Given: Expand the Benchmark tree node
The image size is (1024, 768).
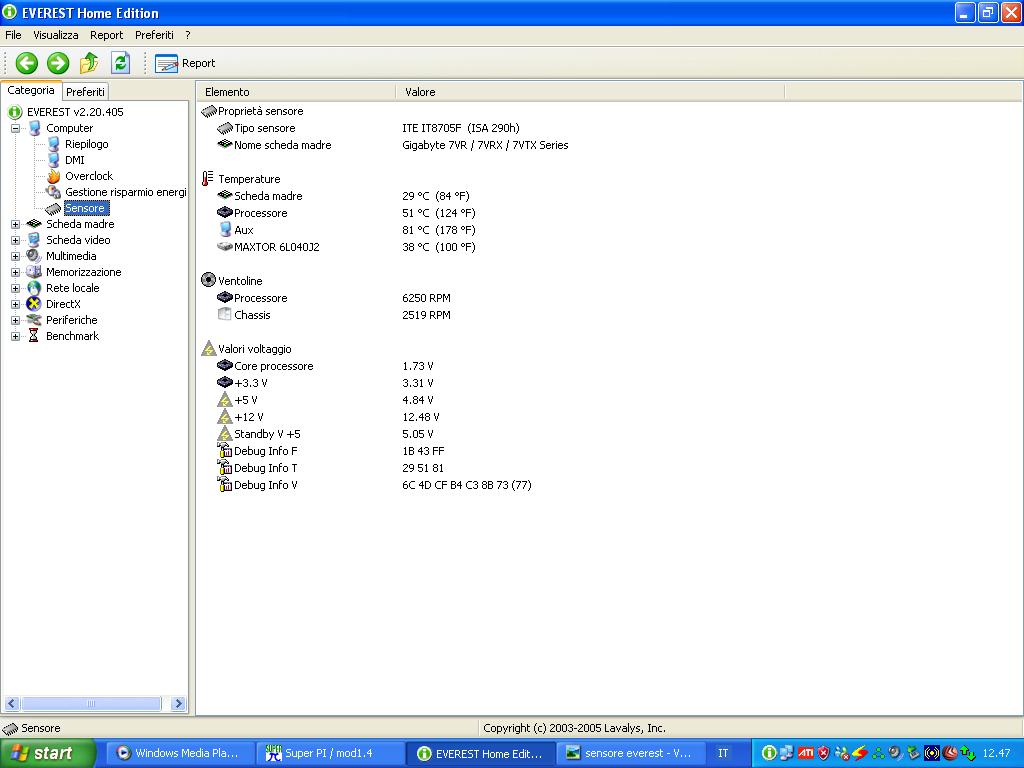Looking at the screenshot, I should click(x=15, y=336).
